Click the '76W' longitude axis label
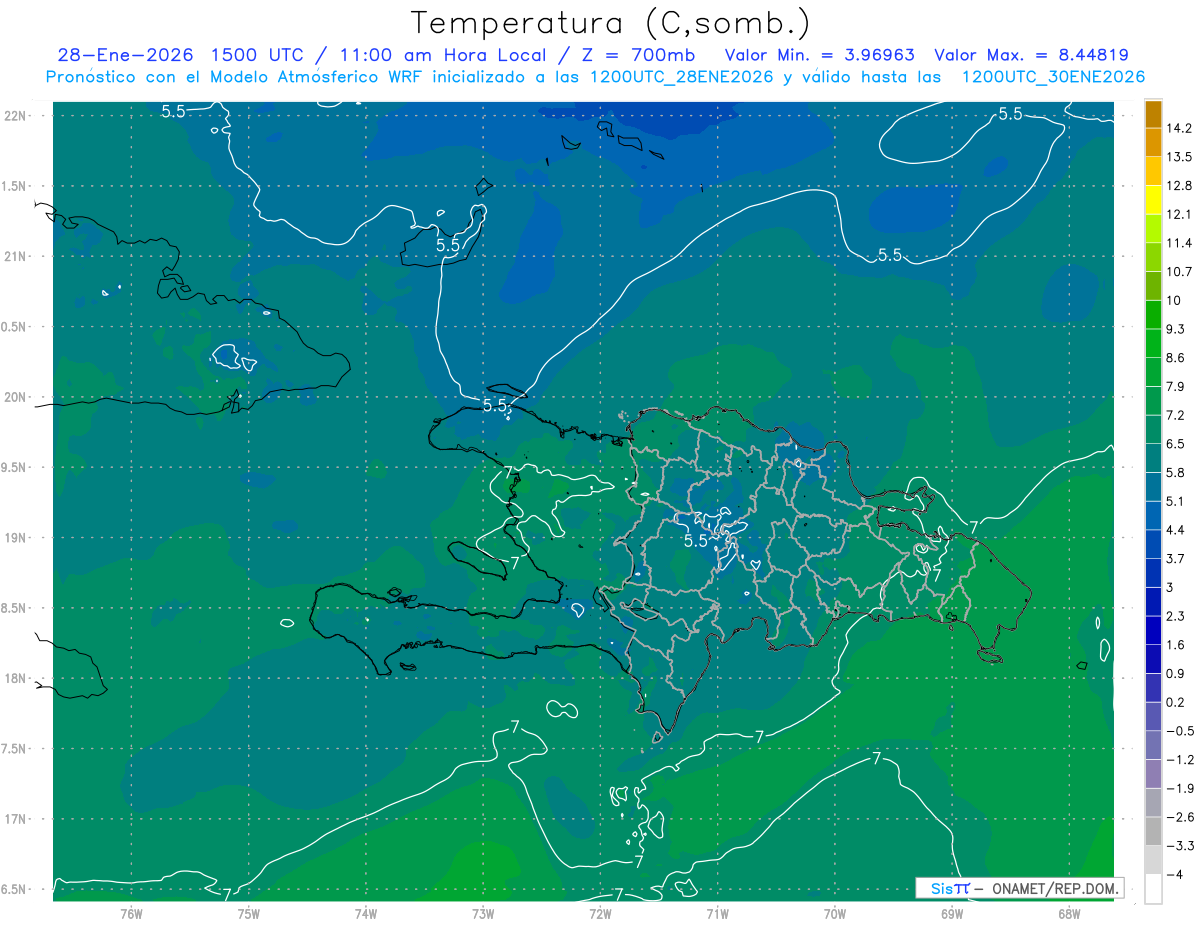The height and width of the screenshot is (927, 1200). click(x=131, y=914)
